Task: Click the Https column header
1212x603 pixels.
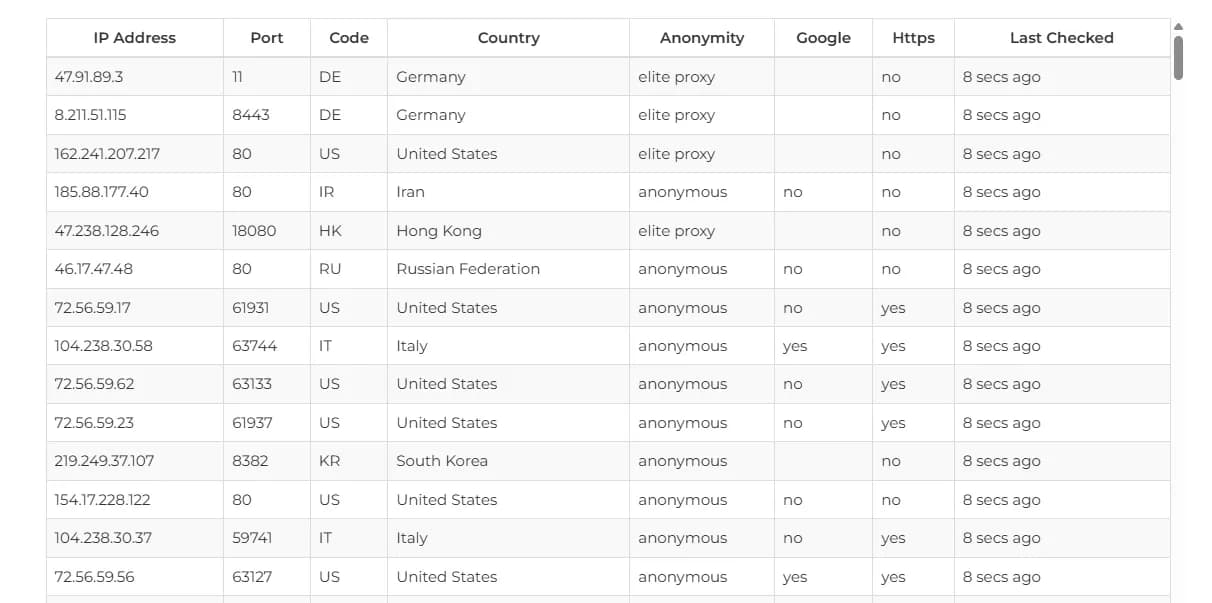Action: (913, 37)
